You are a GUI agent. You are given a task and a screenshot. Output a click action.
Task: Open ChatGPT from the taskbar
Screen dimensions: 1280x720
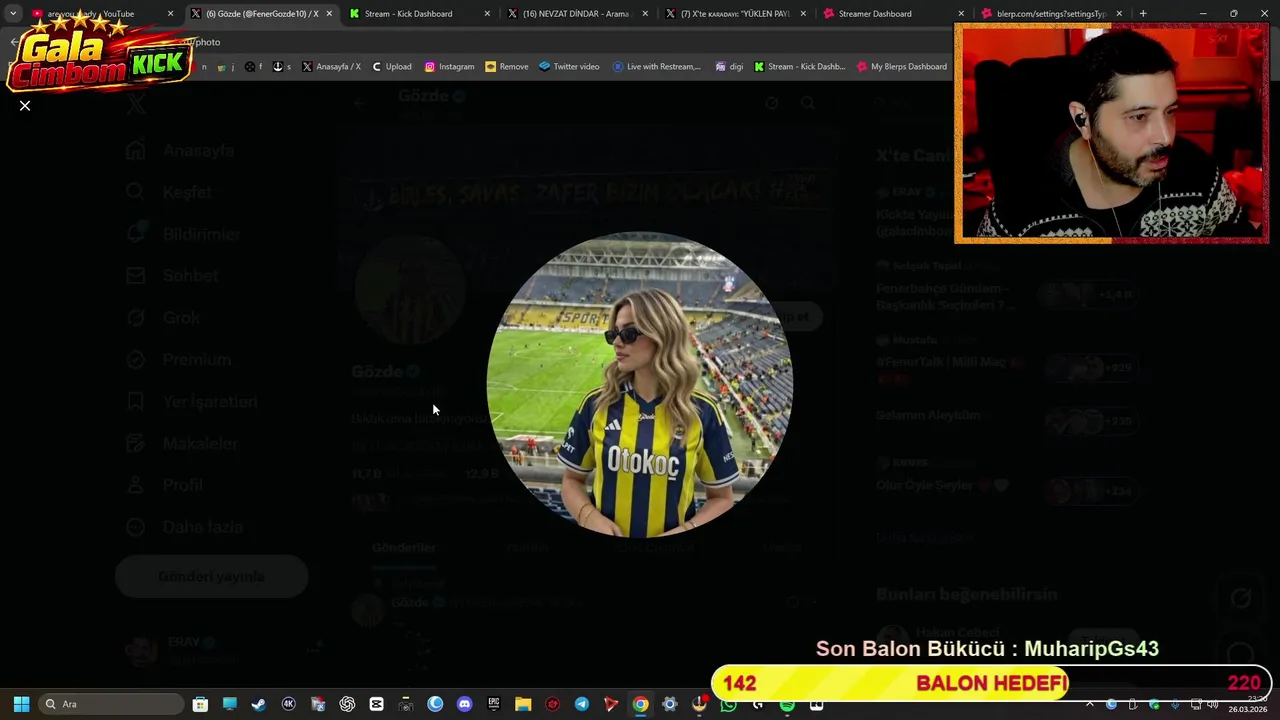[x=347, y=704]
